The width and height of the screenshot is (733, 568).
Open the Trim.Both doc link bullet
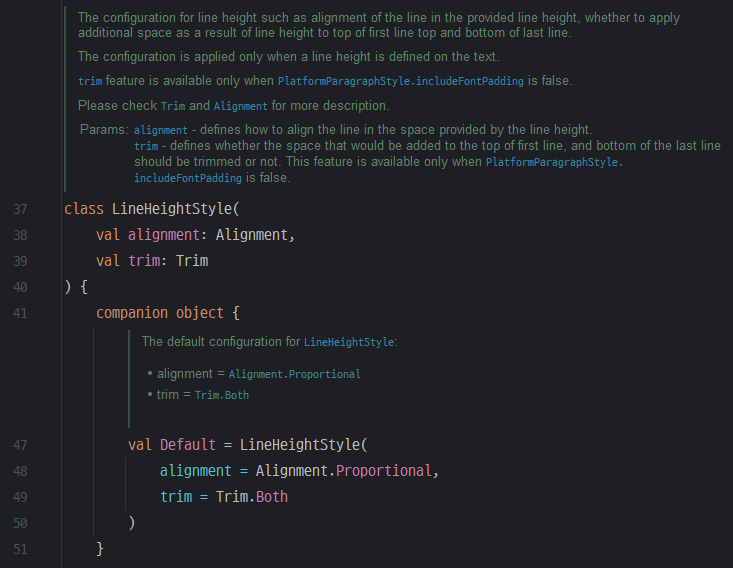pyautogui.click(x=222, y=395)
